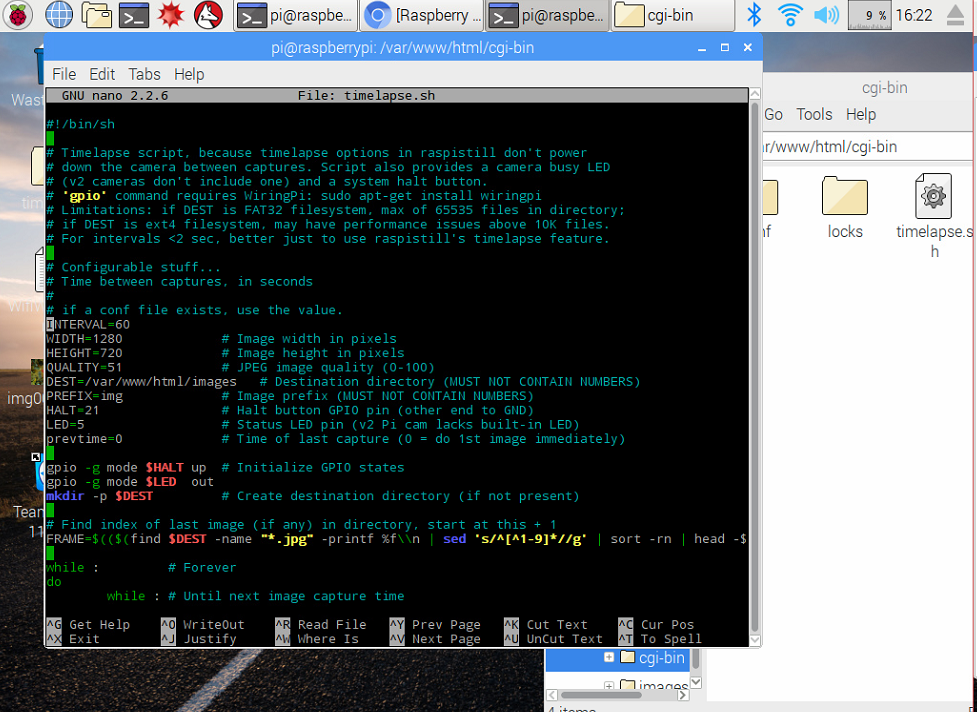Click the gpio -g mode $LED out line
The image size is (977, 712).
pyautogui.click(x=130, y=482)
